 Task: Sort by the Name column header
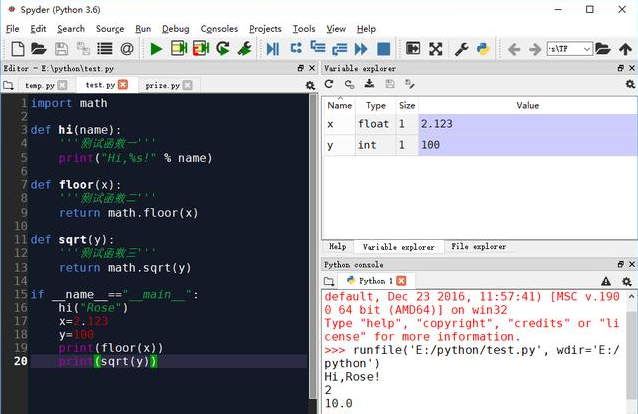click(339, 105)
